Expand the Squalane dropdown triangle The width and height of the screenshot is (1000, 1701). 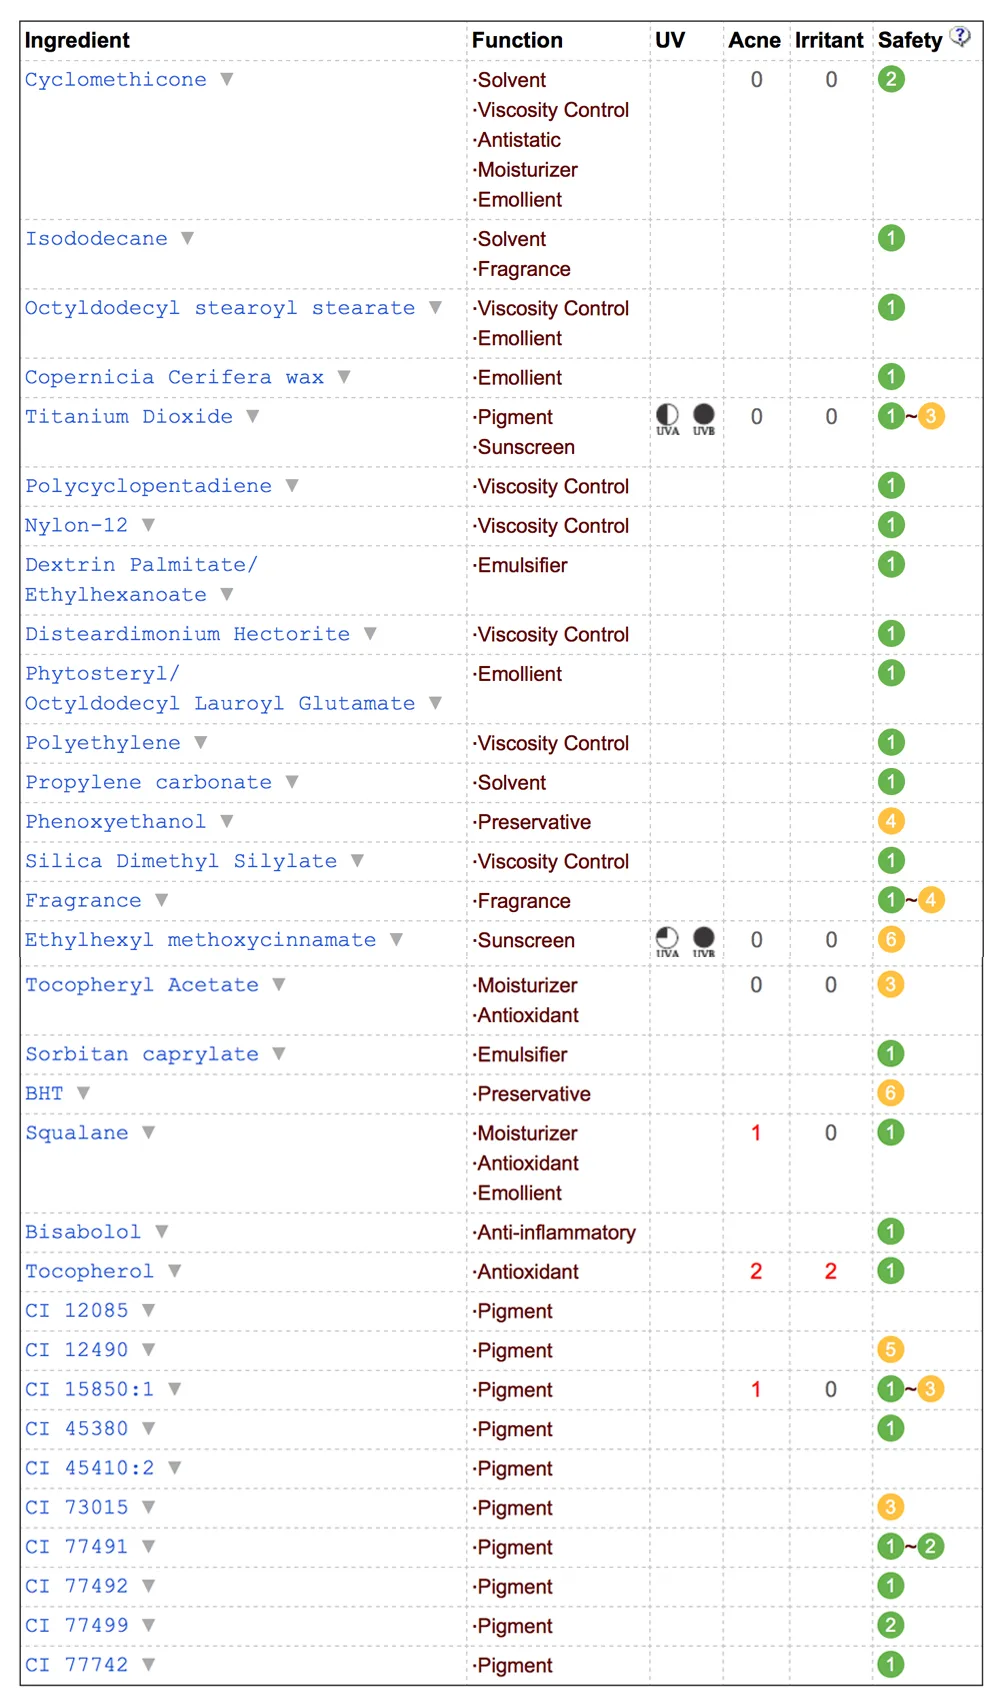click(x=148, y=1132)
